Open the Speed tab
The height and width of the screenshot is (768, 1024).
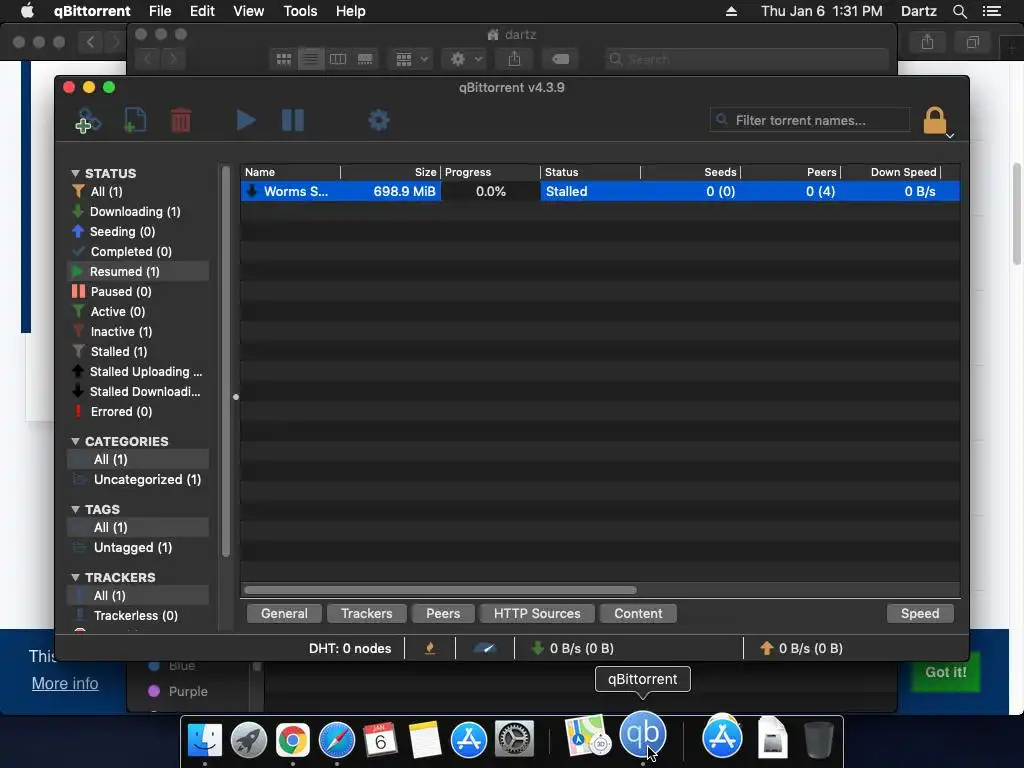click(x=920, y=614)
